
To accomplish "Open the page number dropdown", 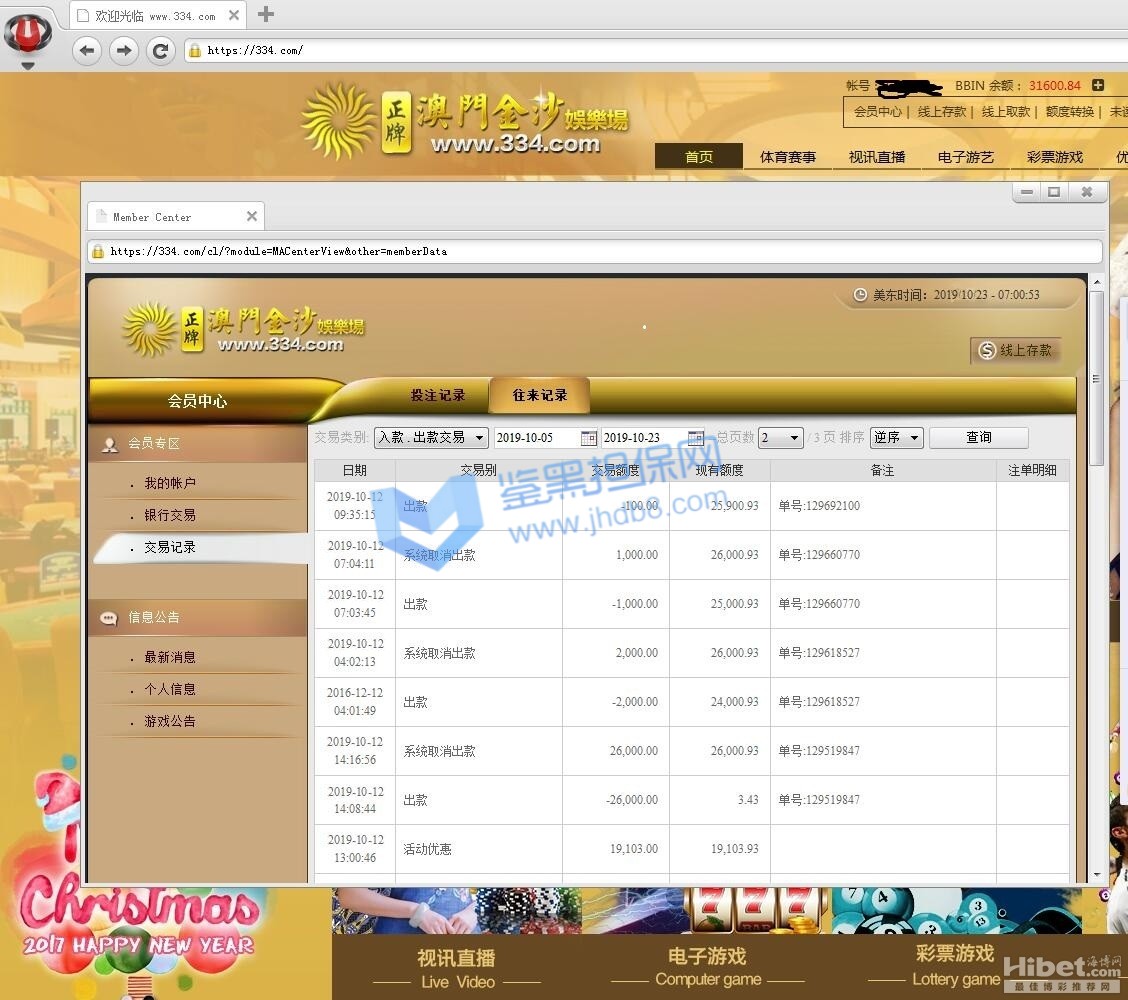I will tap(781, 438).
